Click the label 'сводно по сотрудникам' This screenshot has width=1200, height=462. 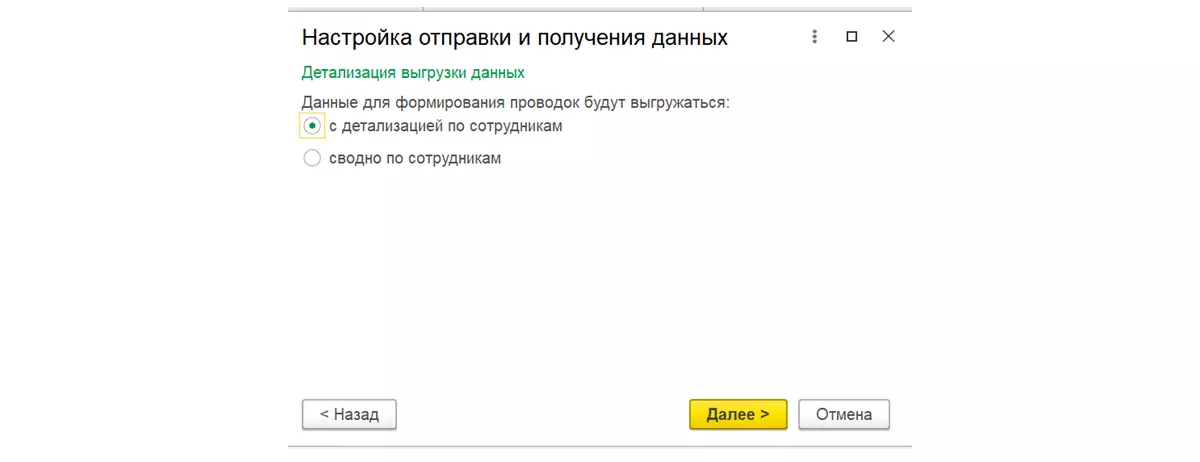(415, 158)
